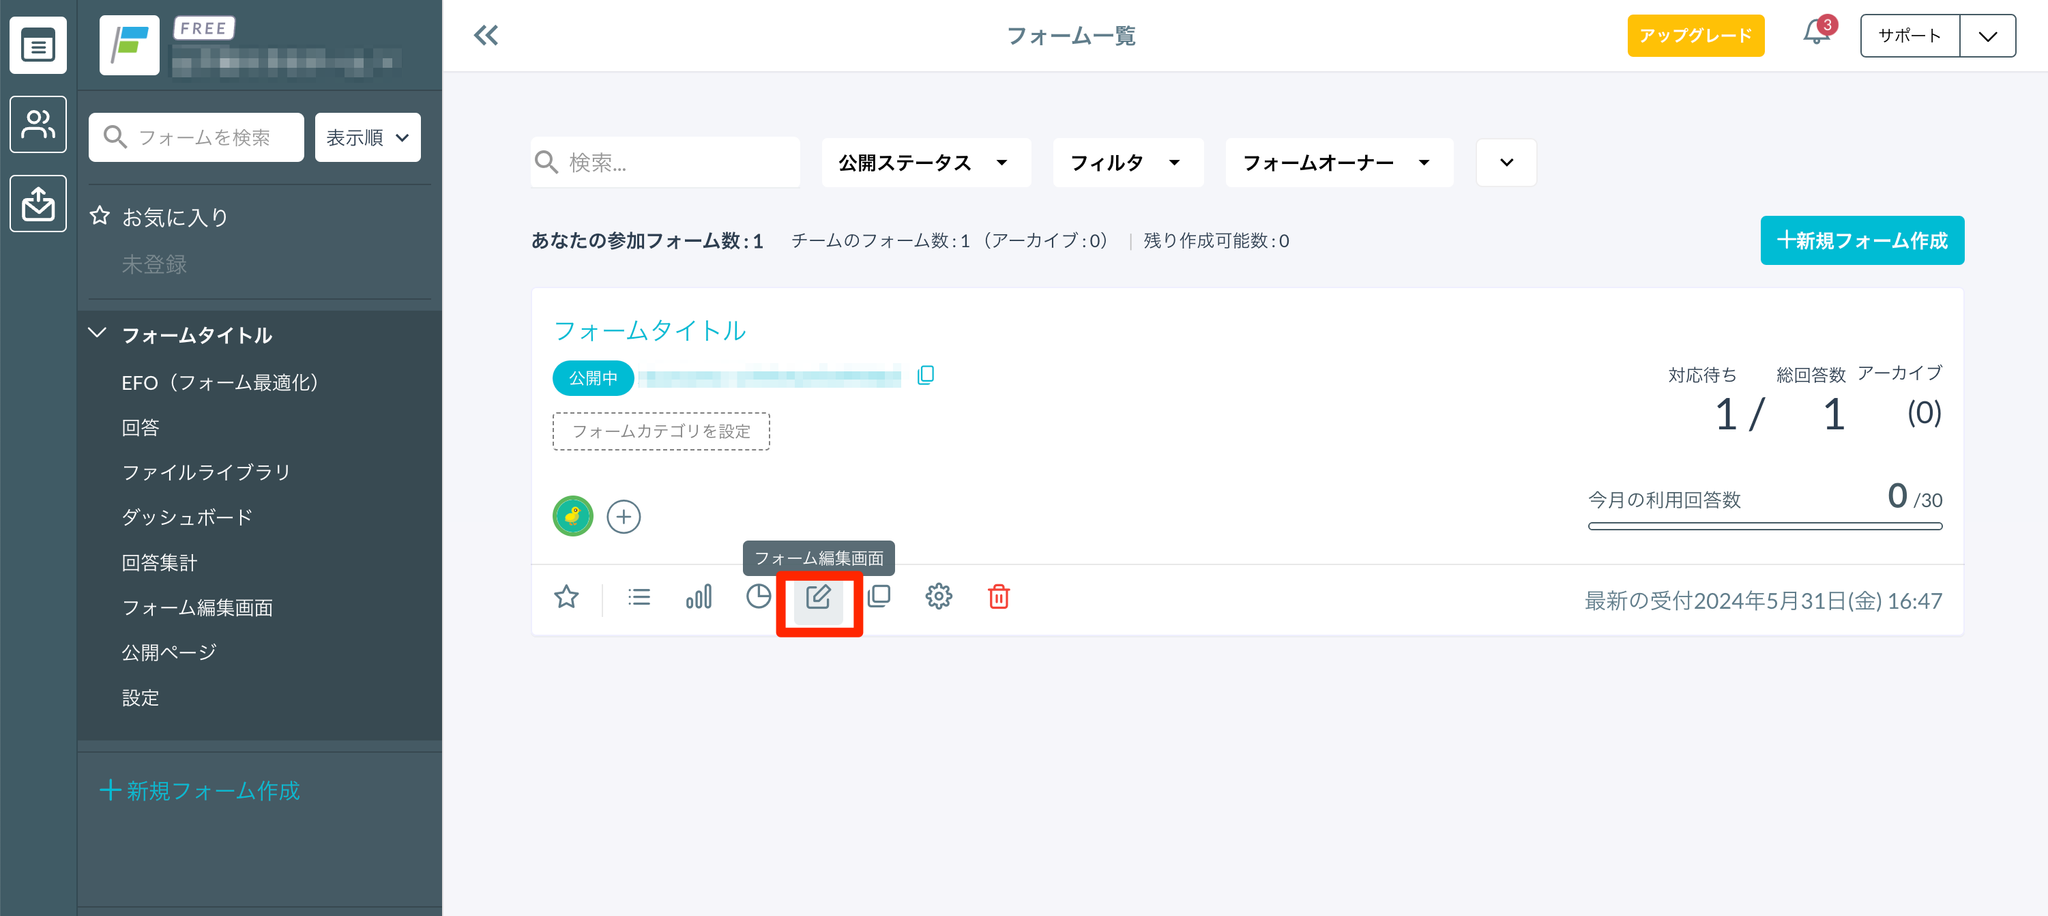This screenshot has width=2048, height=916.
Task: Copy the public form URL
Action: [926, 376]
